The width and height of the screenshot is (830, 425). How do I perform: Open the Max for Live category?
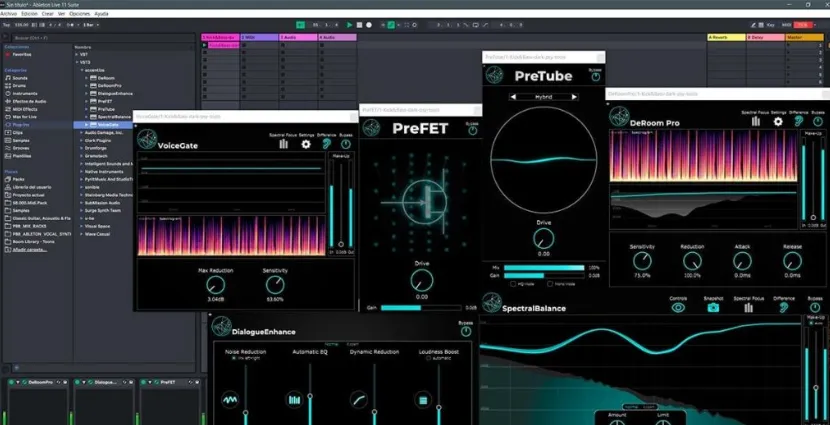click(x=25, y=116)
